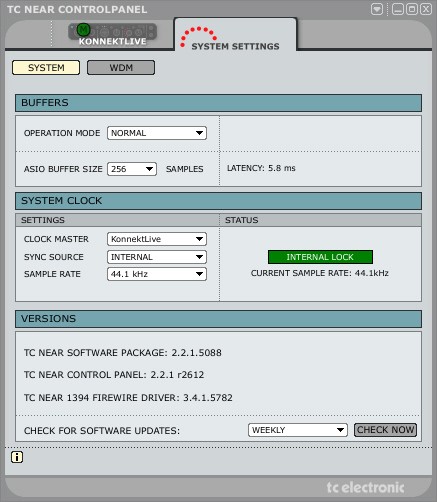Click the red dotted System Settings icon
437x502 pixels.
(x=198, y=37)
